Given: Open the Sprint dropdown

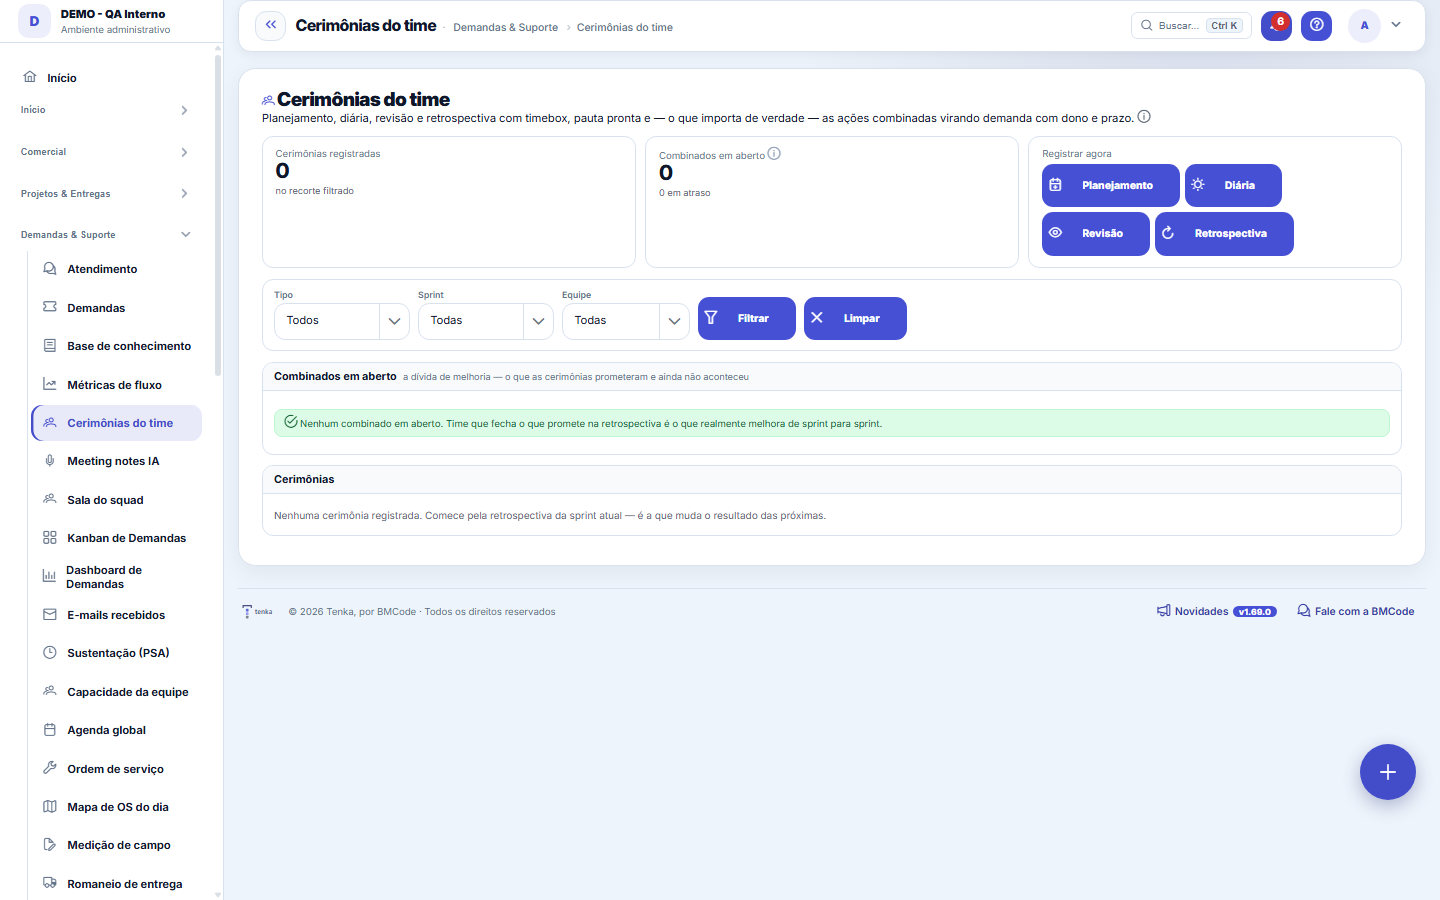Looking at the screenshot, I should pyautogui.click(x=485, y=321).
